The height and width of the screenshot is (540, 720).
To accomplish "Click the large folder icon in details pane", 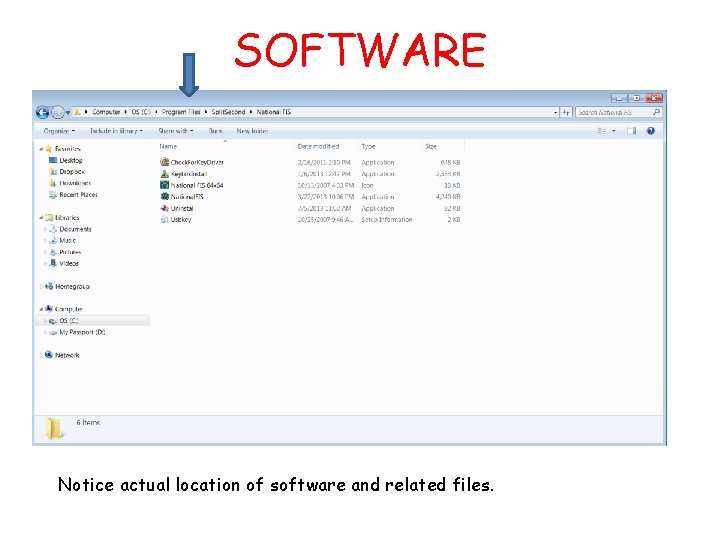I will coord(54,428).
